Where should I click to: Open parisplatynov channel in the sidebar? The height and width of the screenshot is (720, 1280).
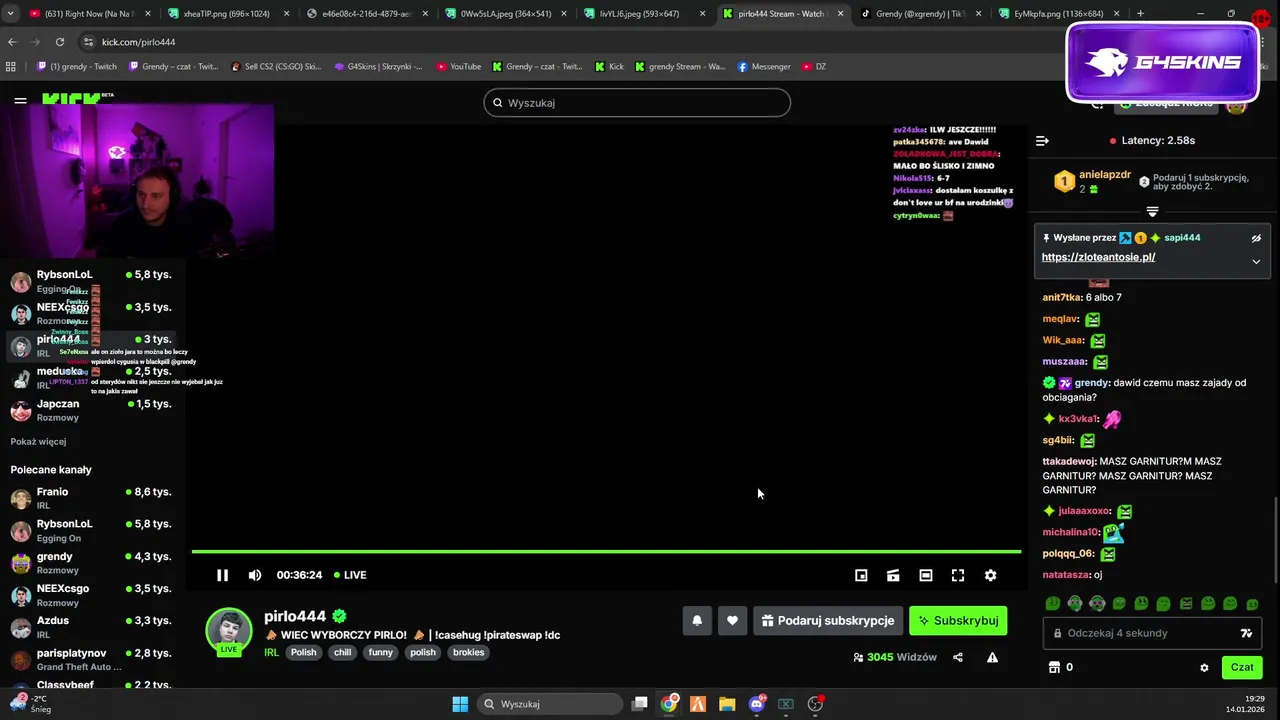92,660
